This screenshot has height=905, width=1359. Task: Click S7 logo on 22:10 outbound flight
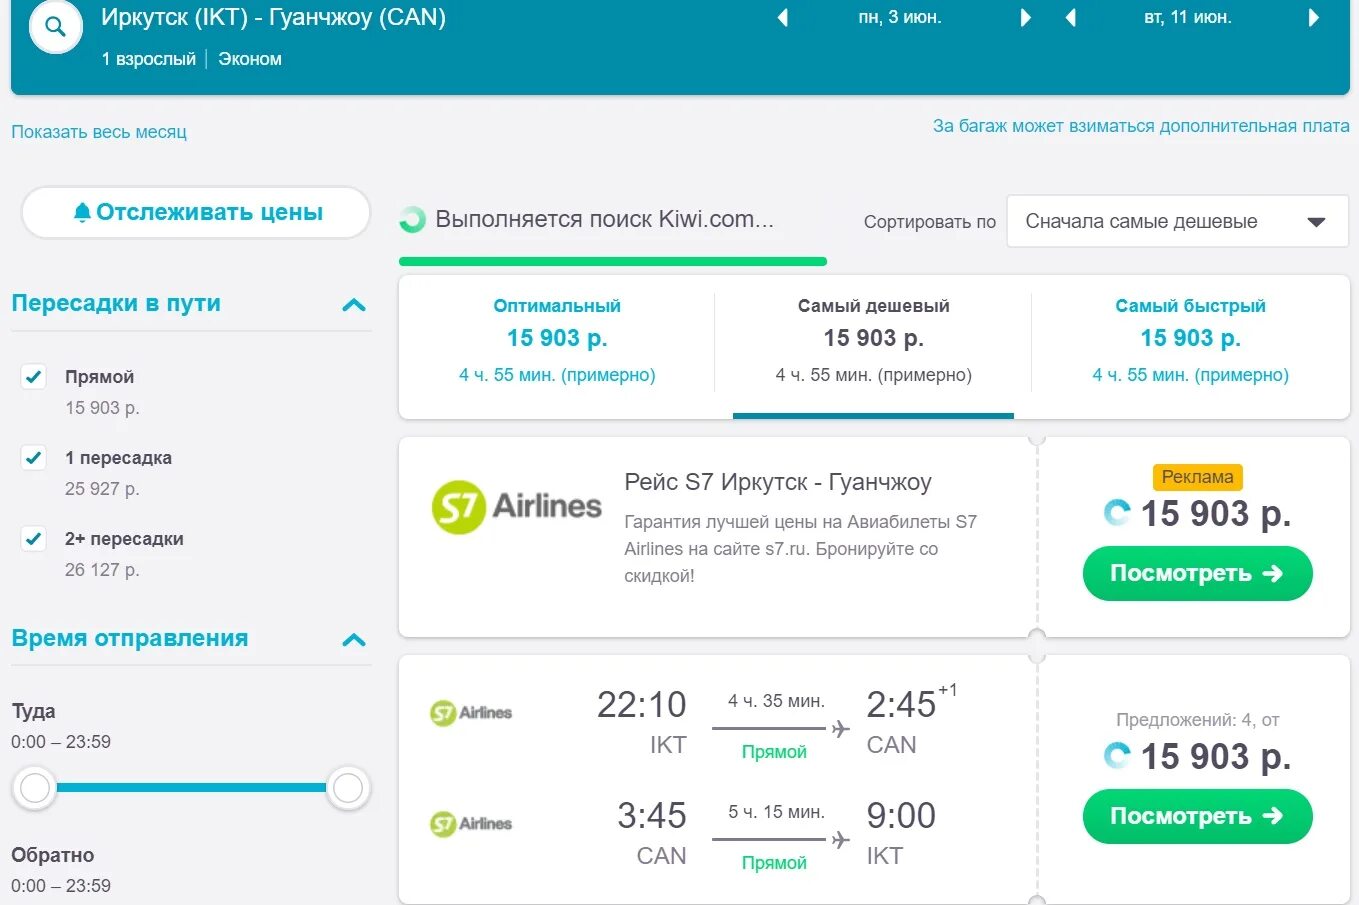(471, 713)
